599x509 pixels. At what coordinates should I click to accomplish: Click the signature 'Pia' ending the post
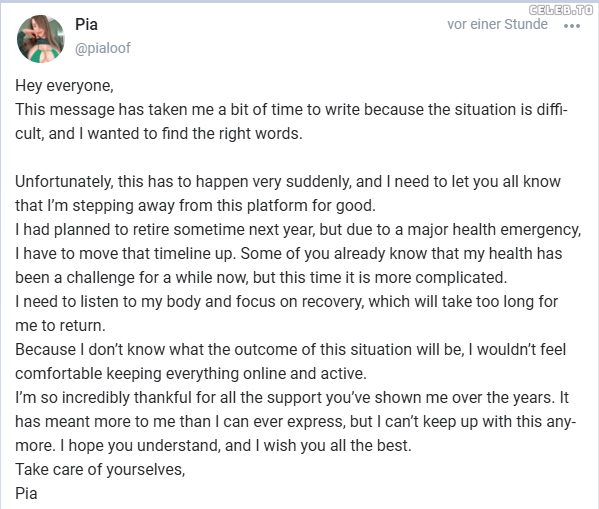pos(26,494)
